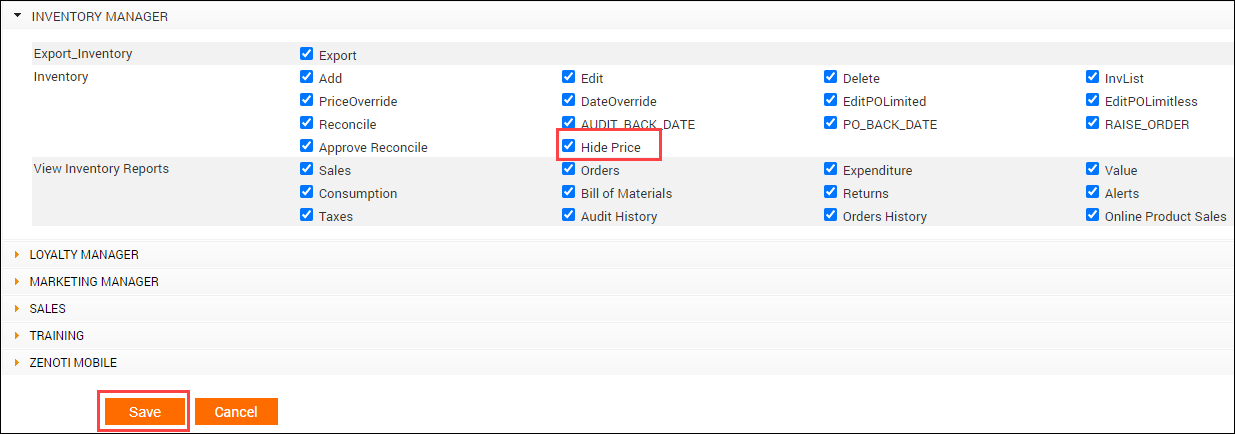Viewport: 1235px width, 434px height.
Task: Uncheck the DateOverride checkbox
Action: tap(569, 100)
